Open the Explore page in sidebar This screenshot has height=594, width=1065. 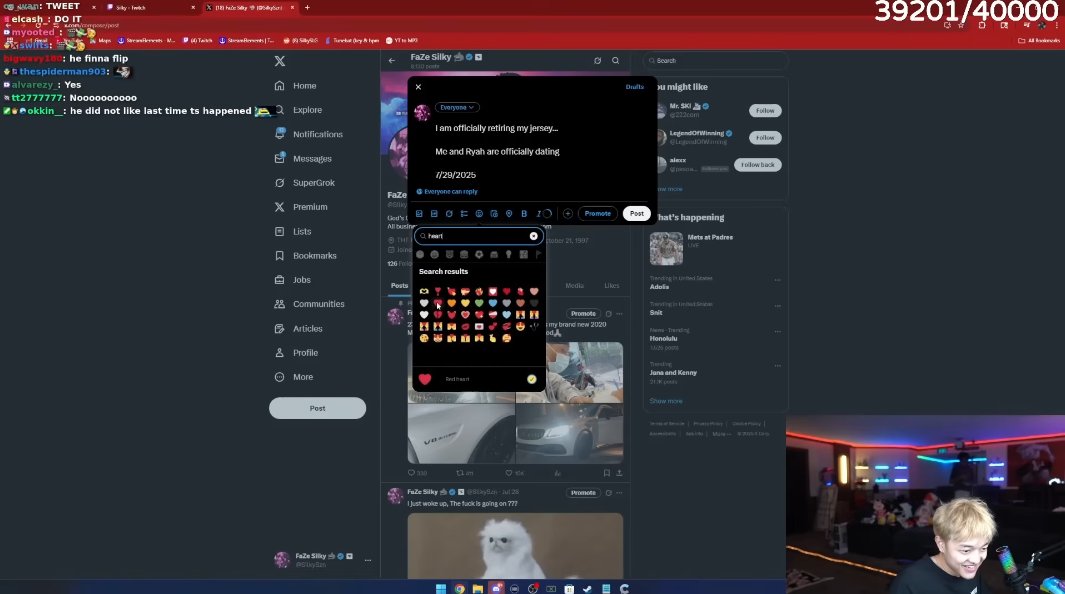coord(299,110)
